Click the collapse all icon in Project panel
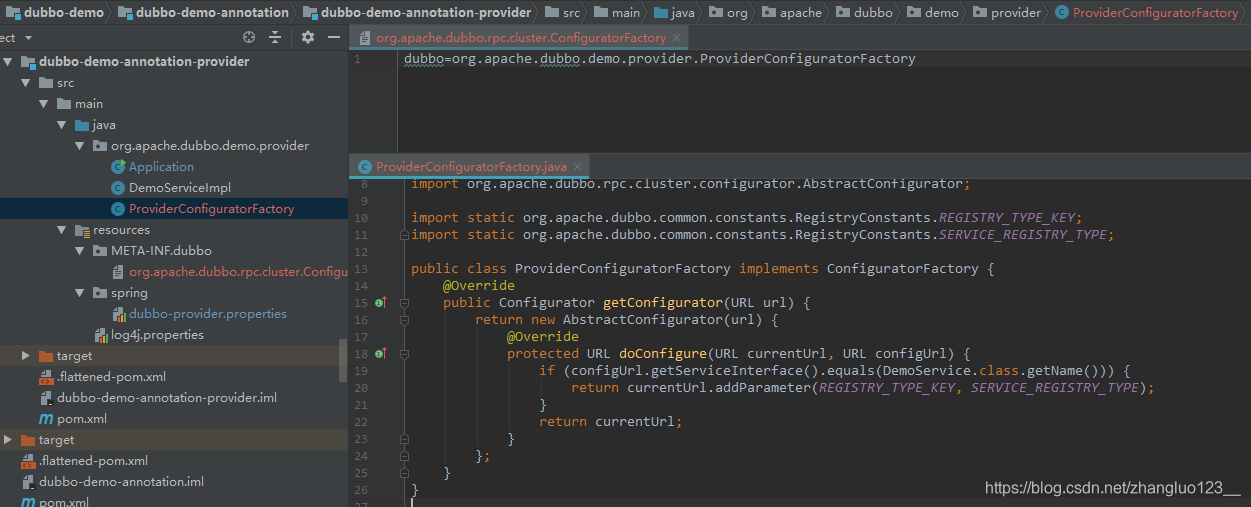Image resolution: width=1251 pixels, height=507 pixels. point(275,37)
